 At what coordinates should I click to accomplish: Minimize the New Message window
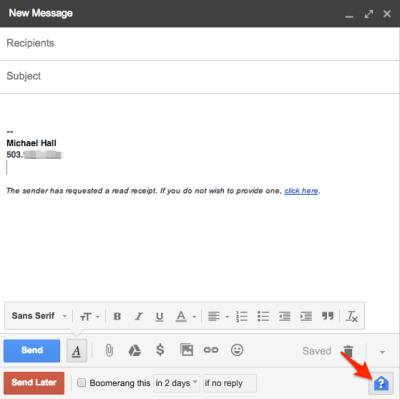tap(349, 15)
